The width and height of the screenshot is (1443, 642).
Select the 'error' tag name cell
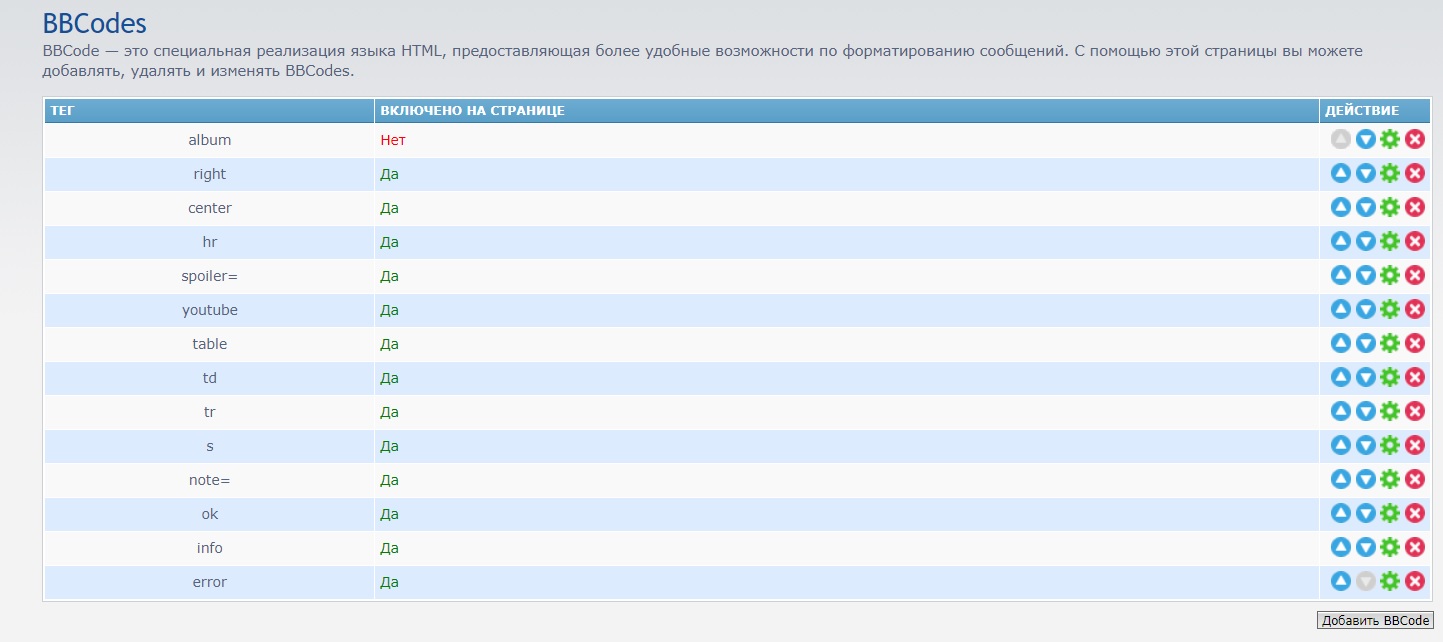click(210, 582)
